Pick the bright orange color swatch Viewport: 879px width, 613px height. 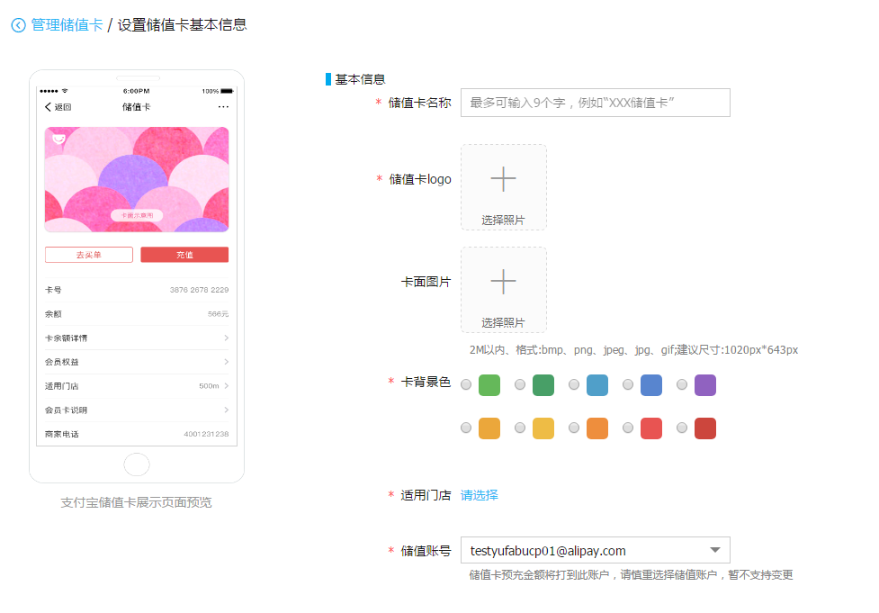click(x=597, y=428)
